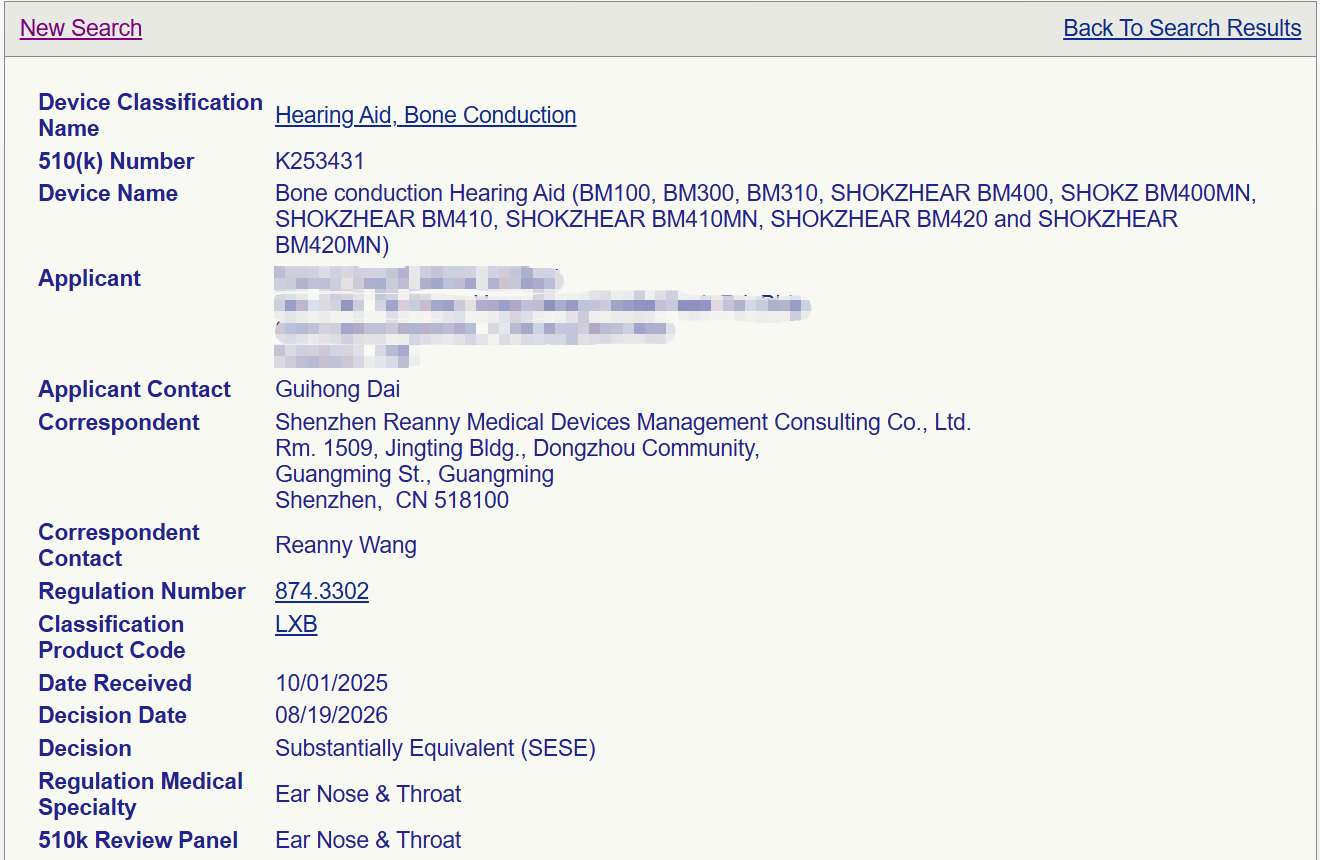This screenshot has height=860, width=1320.
Task: Click the Device Name field label
Action: (108, 193)
